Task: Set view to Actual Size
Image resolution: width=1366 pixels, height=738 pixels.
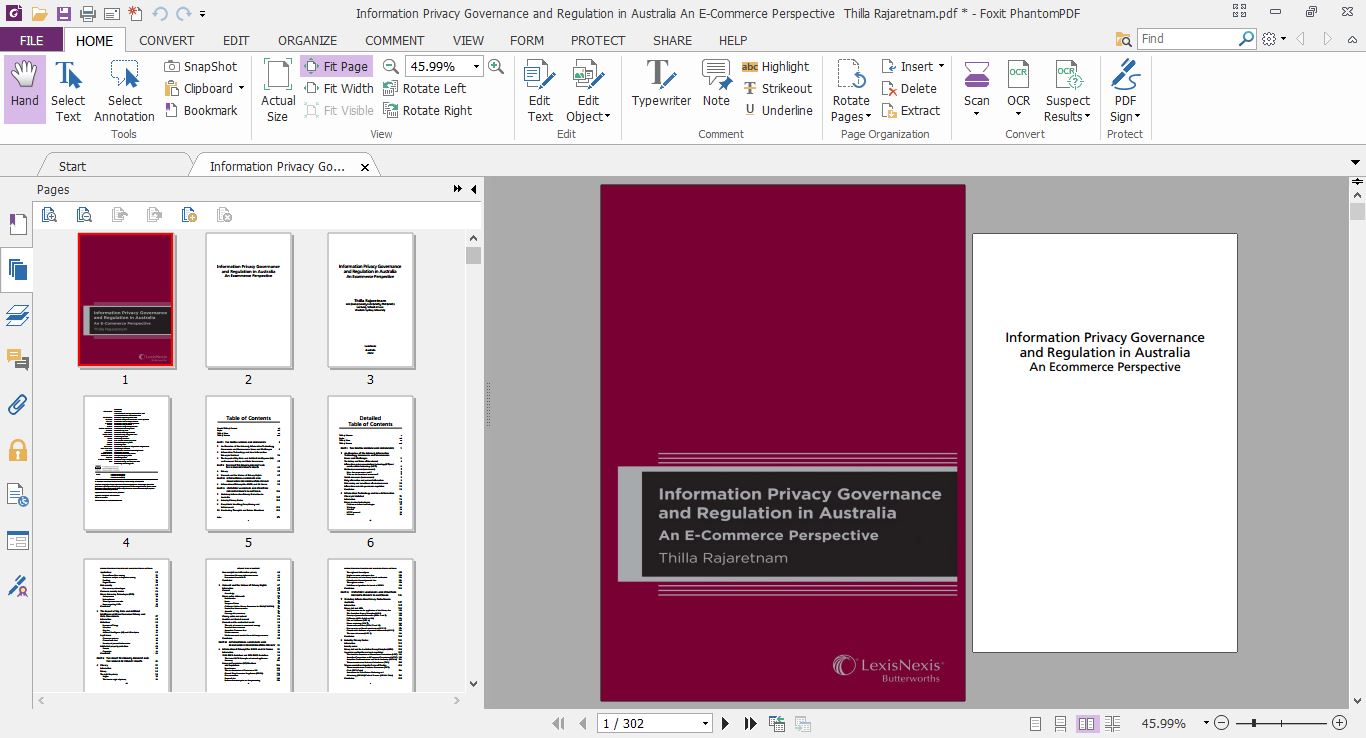Action: click(x=278, y=91)
